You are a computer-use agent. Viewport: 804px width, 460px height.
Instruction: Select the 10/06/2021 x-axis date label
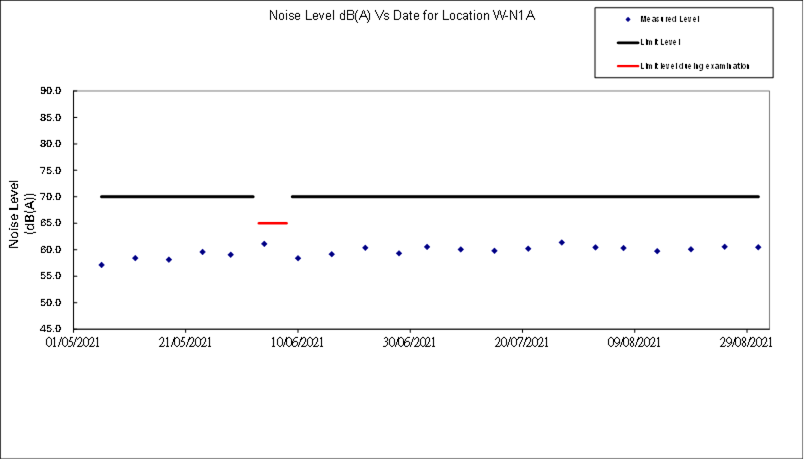297,343
